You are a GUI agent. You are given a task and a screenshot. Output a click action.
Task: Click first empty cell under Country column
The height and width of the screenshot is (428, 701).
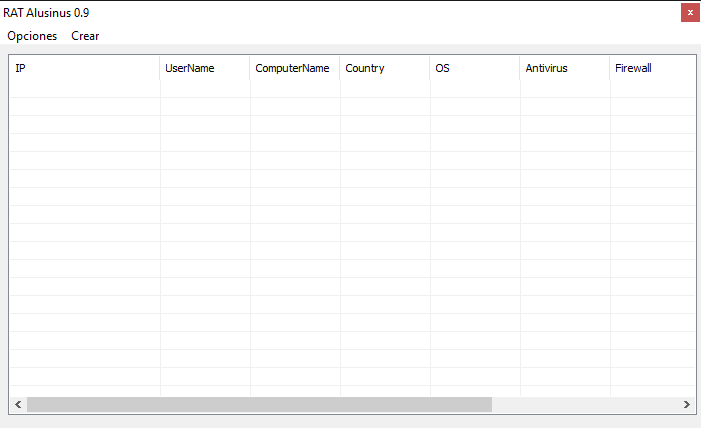pyautogui.click(x=384, y=89)
